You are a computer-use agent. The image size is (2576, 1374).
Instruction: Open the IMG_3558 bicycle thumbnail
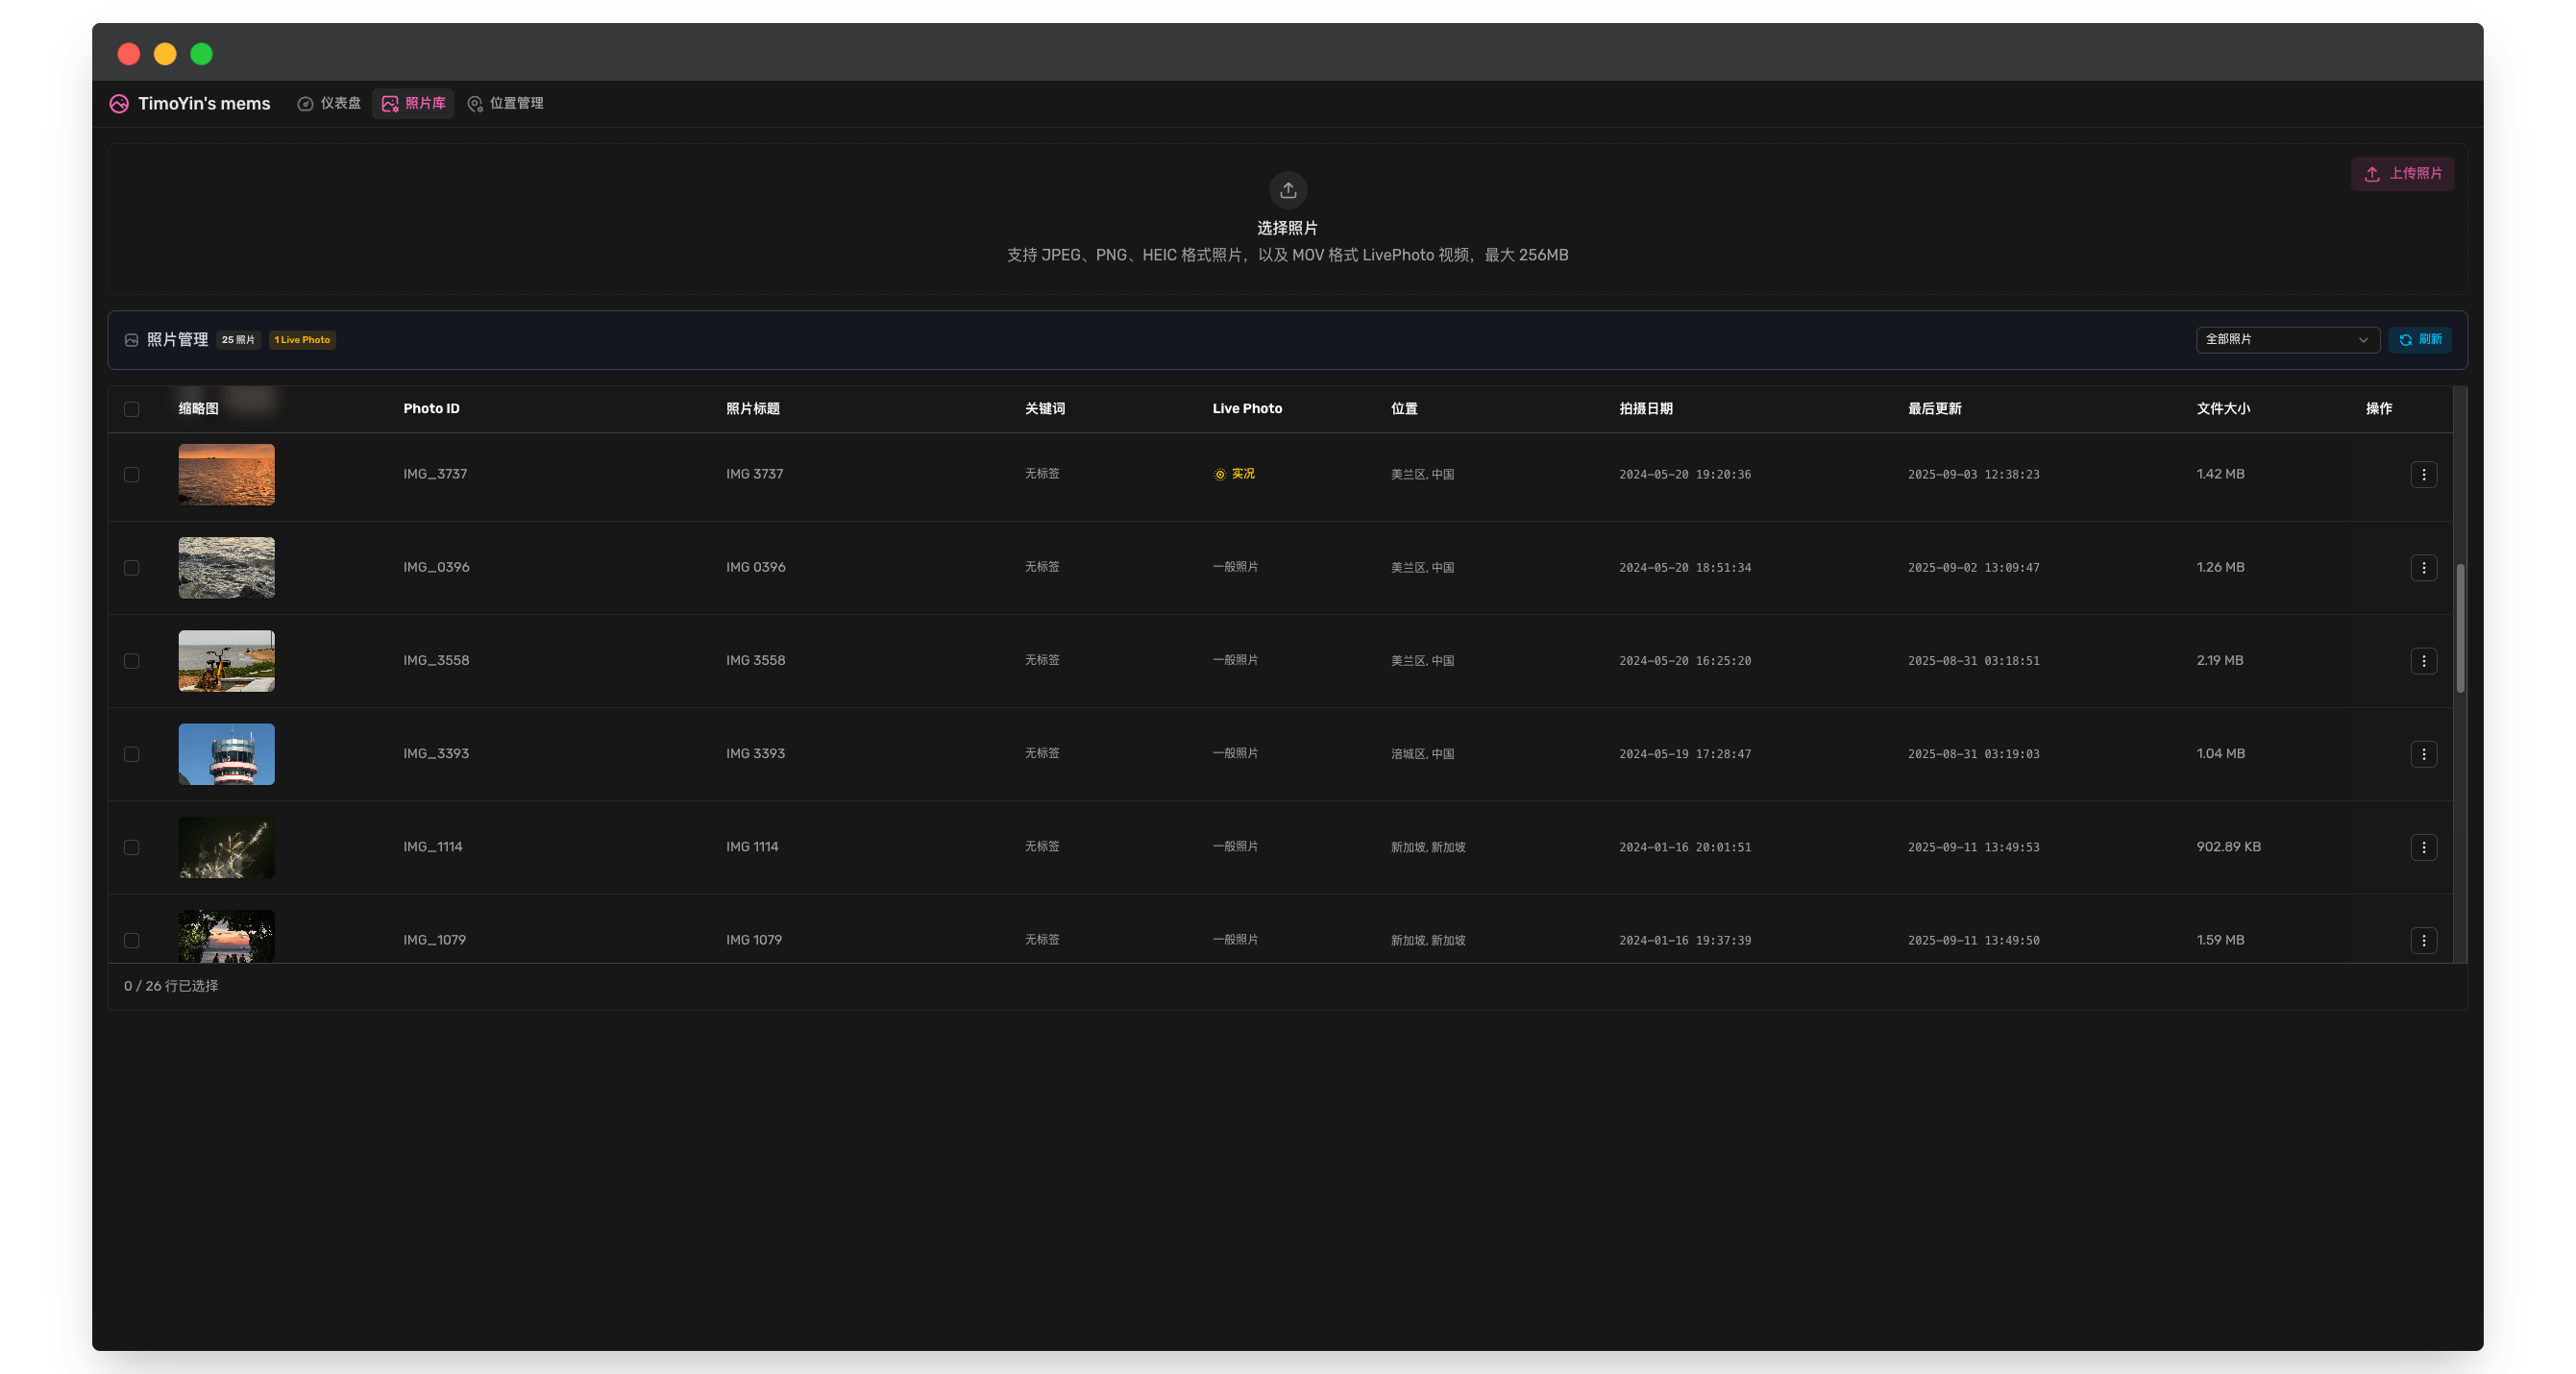[x=226, y=661]
